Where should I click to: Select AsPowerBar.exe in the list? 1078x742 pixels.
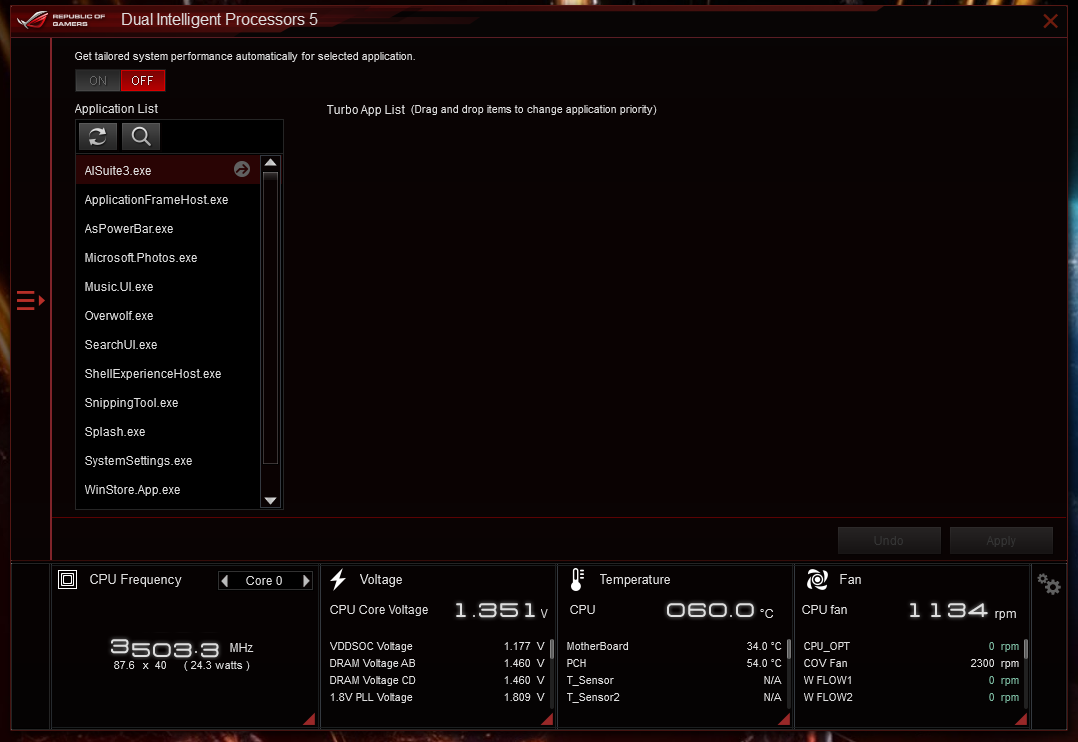(168, 228)
